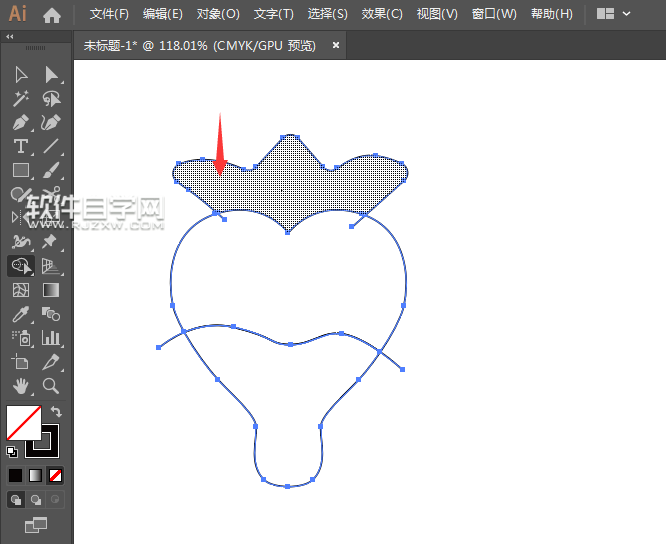
Task: Reset to default fill and stroke
Action: (12, 452)
